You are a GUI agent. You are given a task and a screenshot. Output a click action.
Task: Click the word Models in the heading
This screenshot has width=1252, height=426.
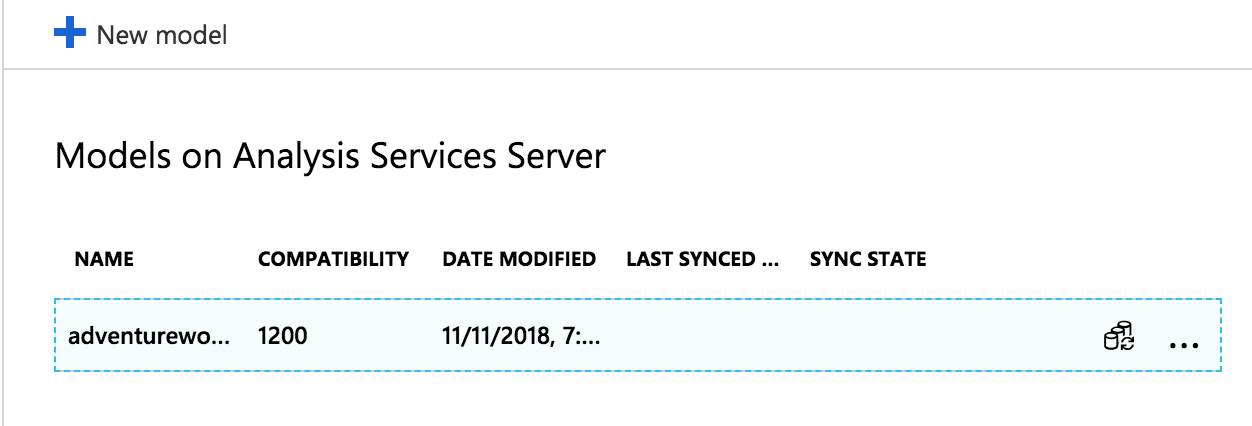[x=104, y=157]
